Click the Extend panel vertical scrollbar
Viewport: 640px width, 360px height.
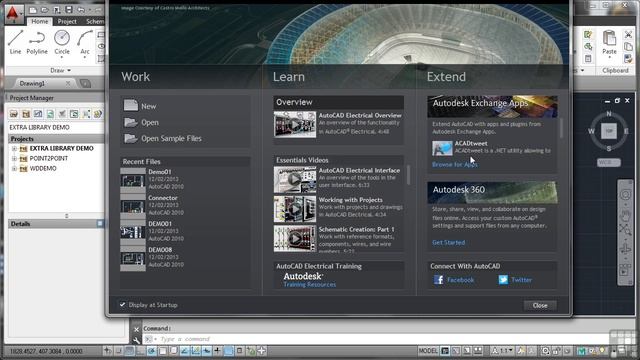click(561, 128)
